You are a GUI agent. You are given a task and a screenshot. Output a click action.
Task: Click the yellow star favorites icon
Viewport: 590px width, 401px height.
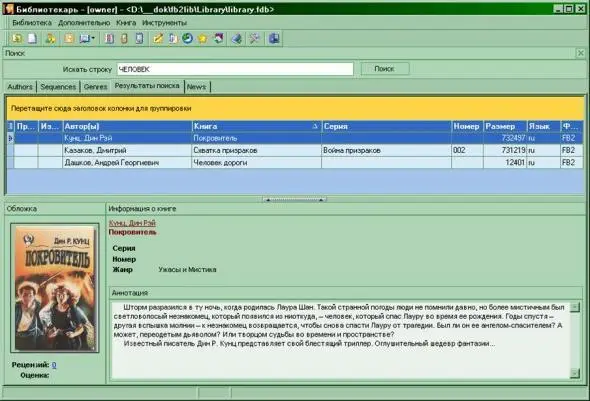[203, 38]
